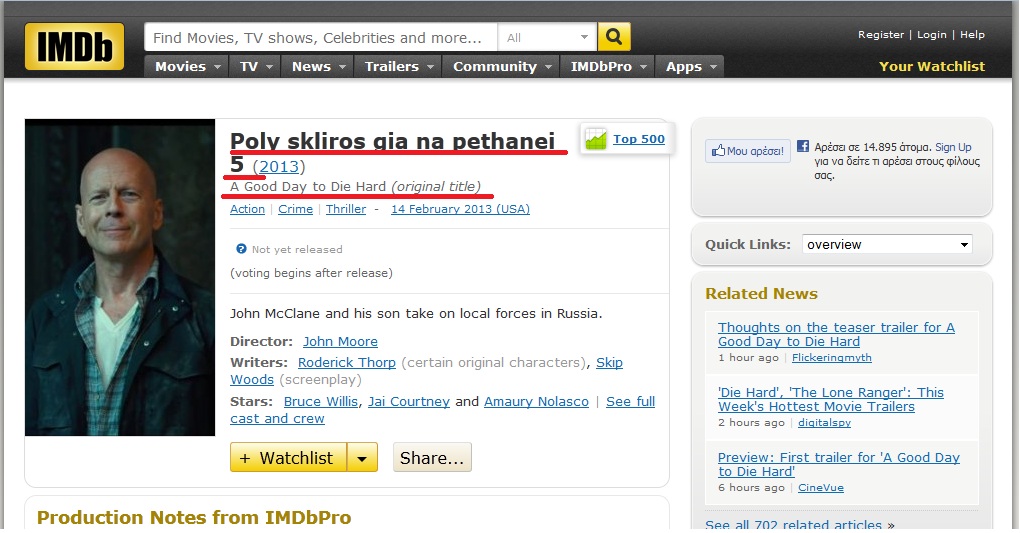The width and height of the screenshot is (1020, 533).
Task: Open the CineVue source link
Action: point(821,487)
